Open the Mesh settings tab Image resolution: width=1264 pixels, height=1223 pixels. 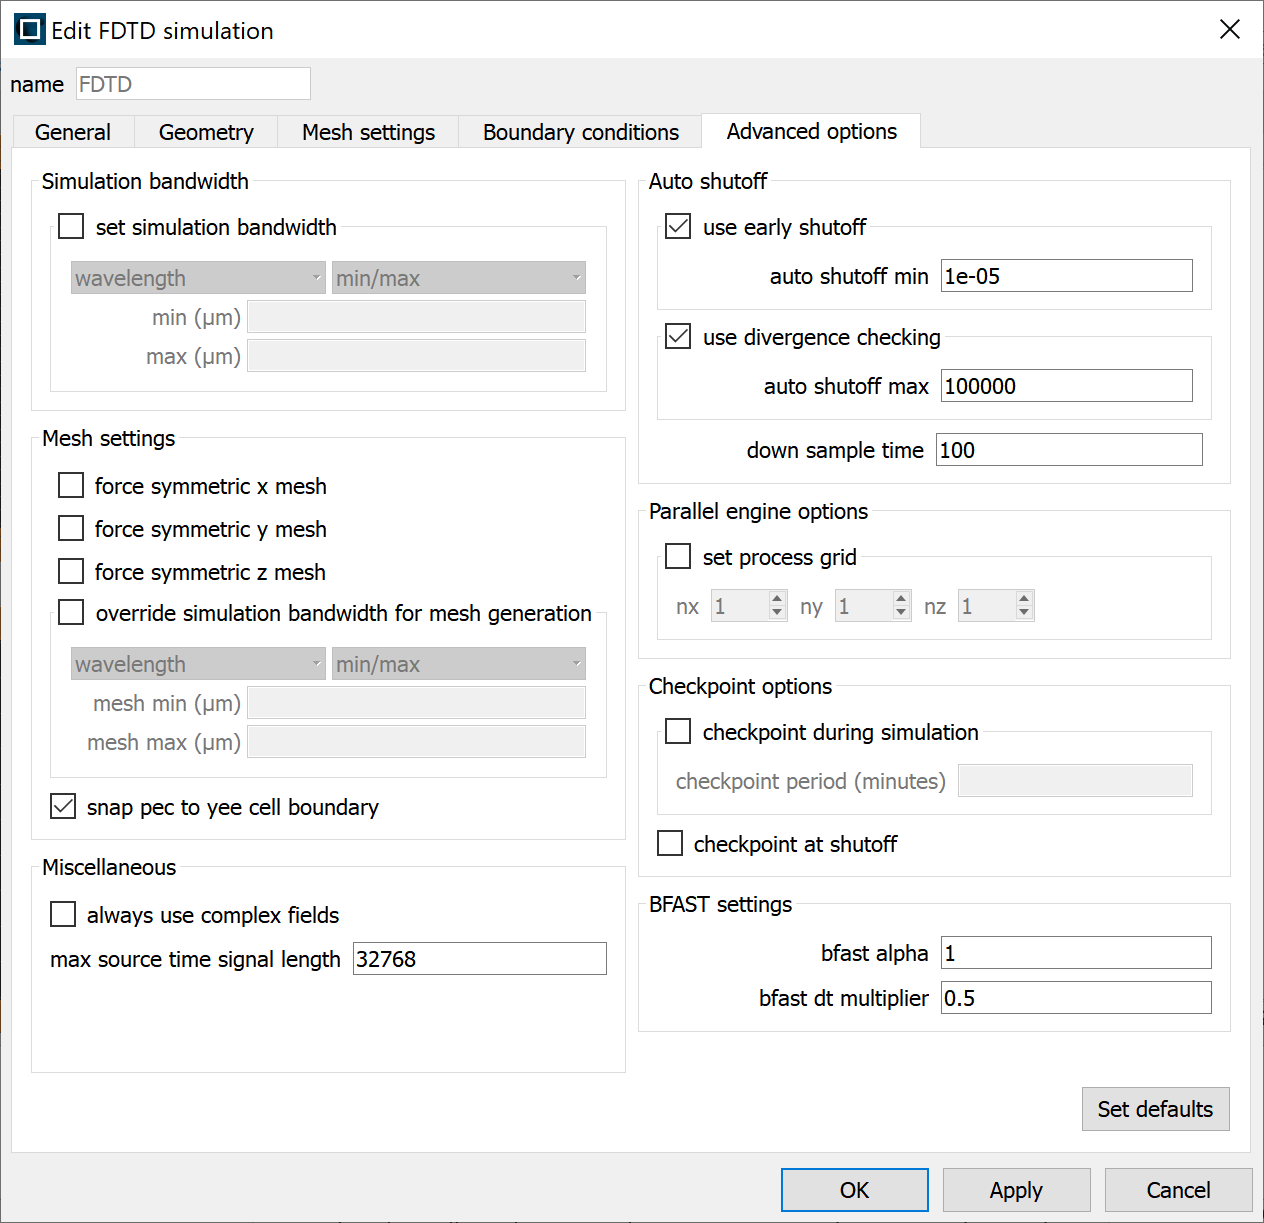pyautogui.click(x=368, y=132)
